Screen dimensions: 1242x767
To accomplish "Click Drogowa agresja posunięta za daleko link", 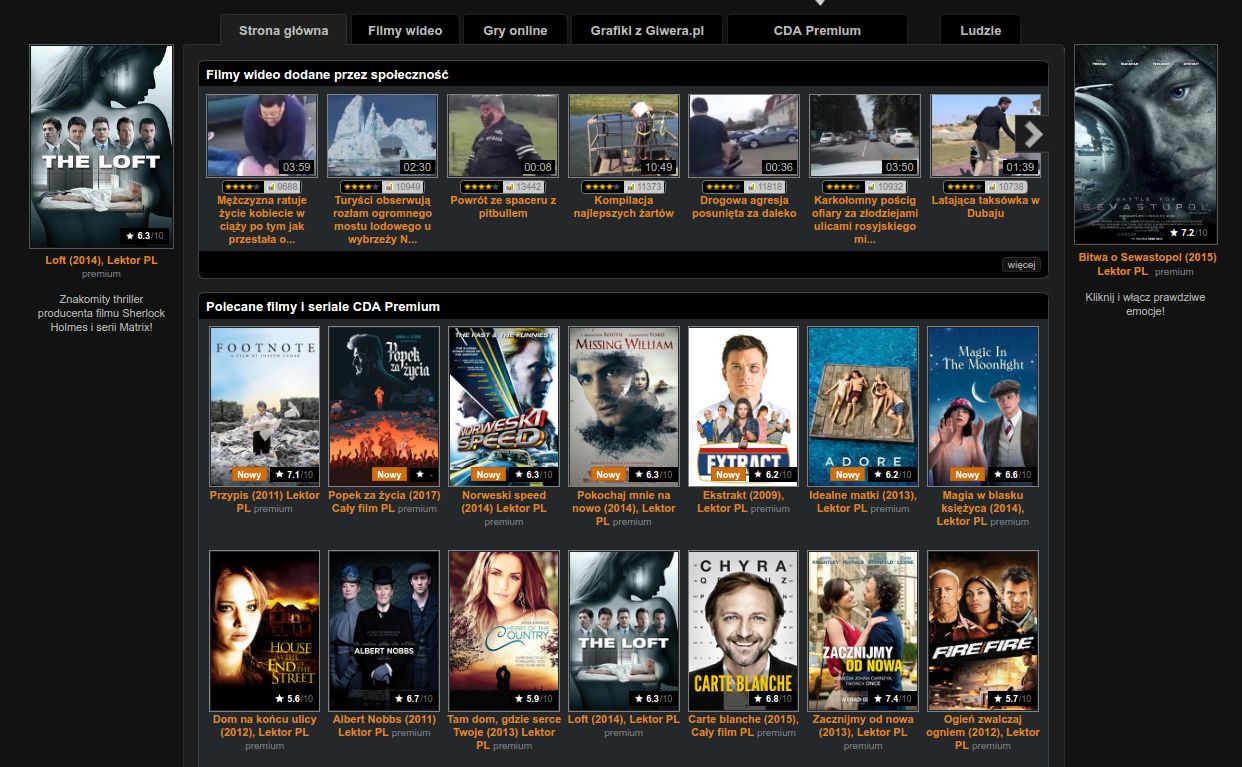I will point(744,207).
